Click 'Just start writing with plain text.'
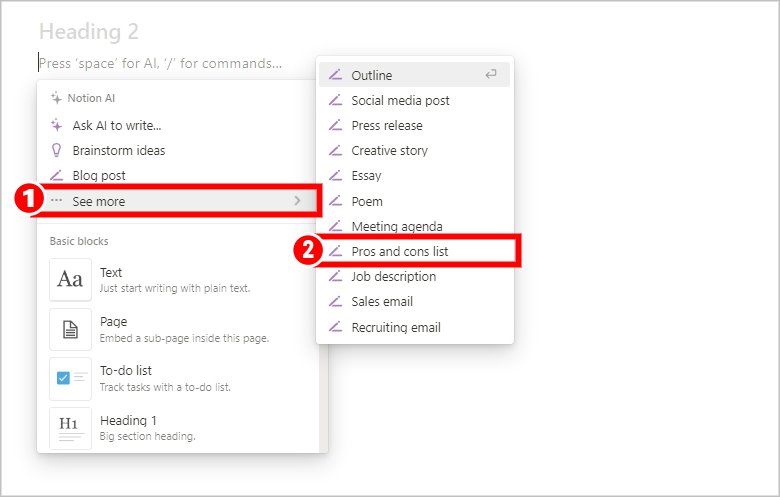This screenshot has width=780, height=497. point(175,288)
